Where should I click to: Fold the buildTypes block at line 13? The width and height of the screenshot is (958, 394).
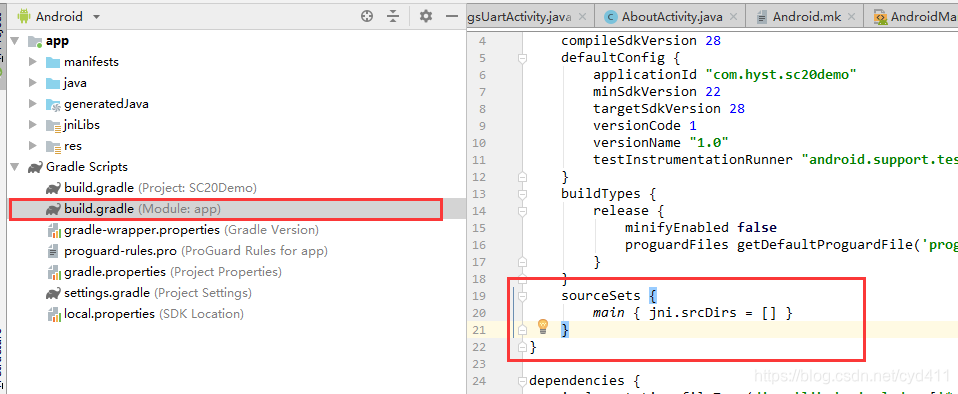522,194
